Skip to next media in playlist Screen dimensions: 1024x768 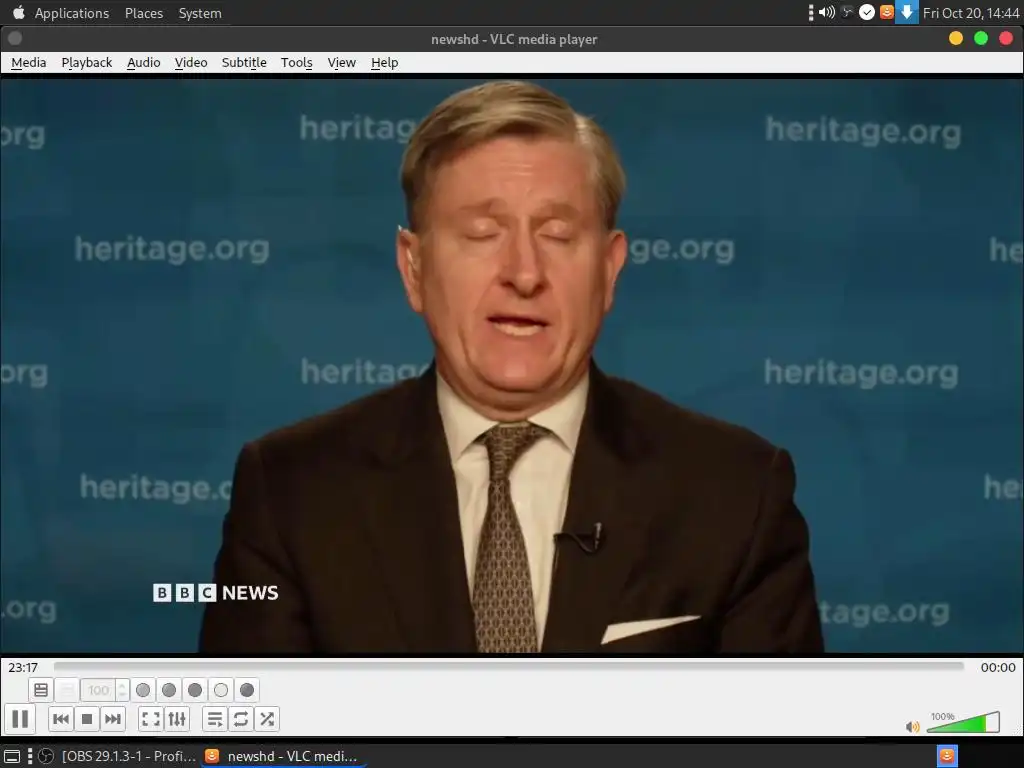(x=113, y=719)
